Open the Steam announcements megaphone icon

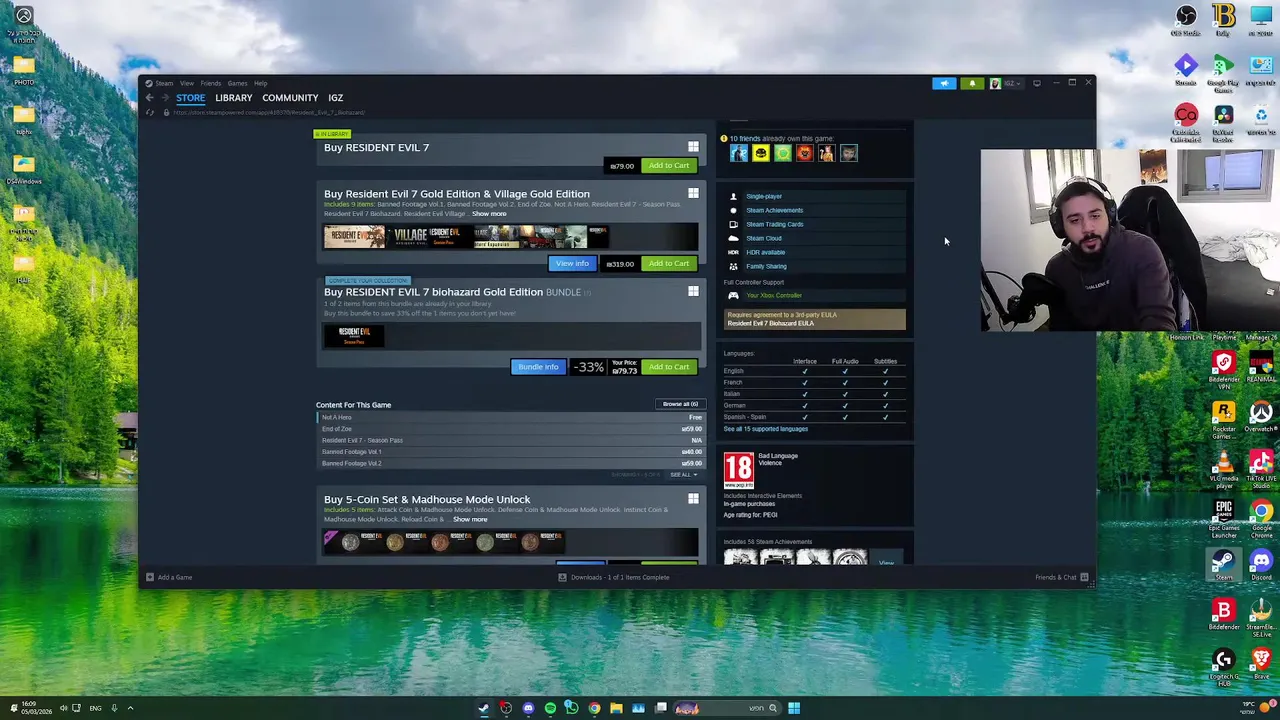944,83
